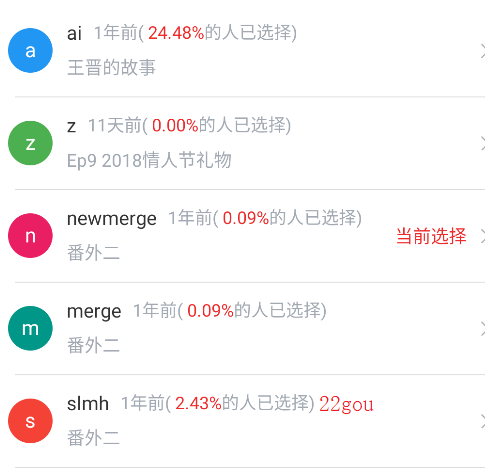Viewport: 485px width, 468px height.
Task: Click the red '22gou' tag text
Action: 346,404
